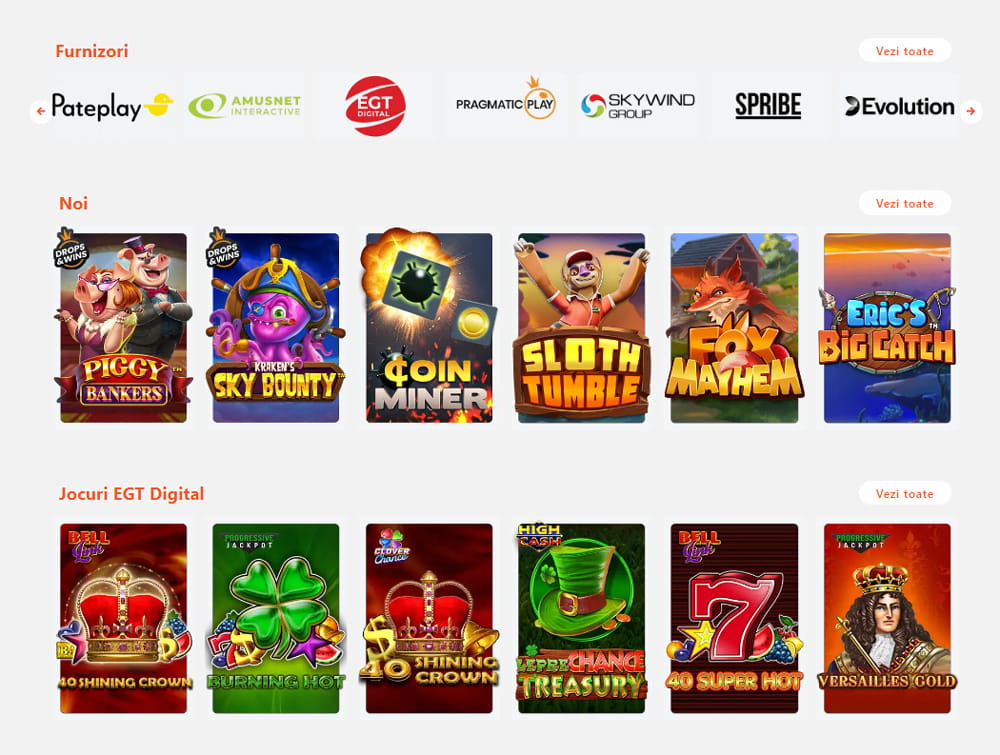Play the Burning Hot slot
The height and width of the screenshot is (755, 1000).
tap(276, 619)
